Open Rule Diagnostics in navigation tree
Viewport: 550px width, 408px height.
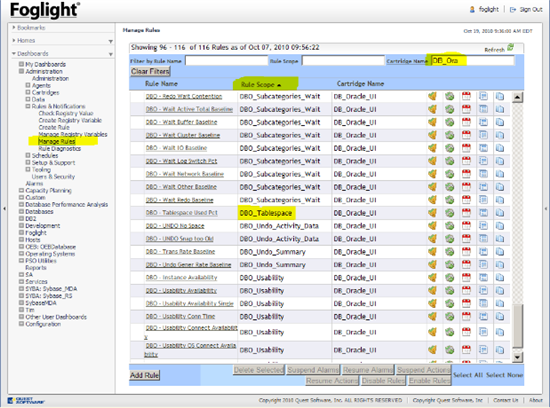pyautogui.click(x=60, y=148)
